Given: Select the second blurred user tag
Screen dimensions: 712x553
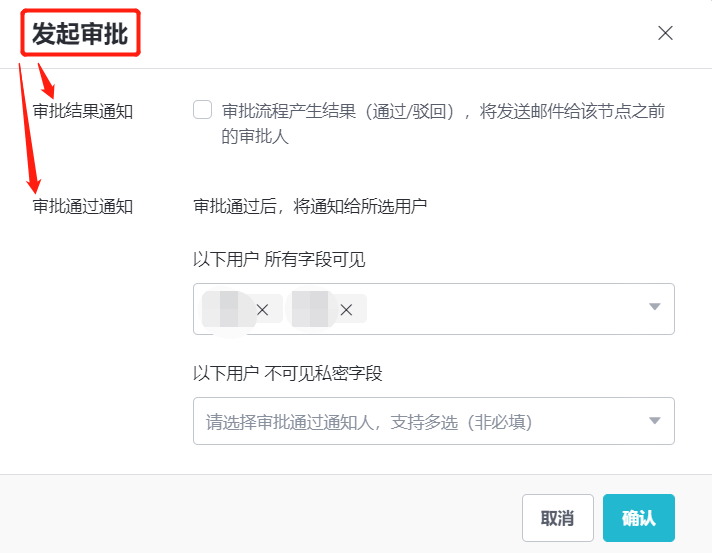Looking at the screenshot, I should pos(308,310).
